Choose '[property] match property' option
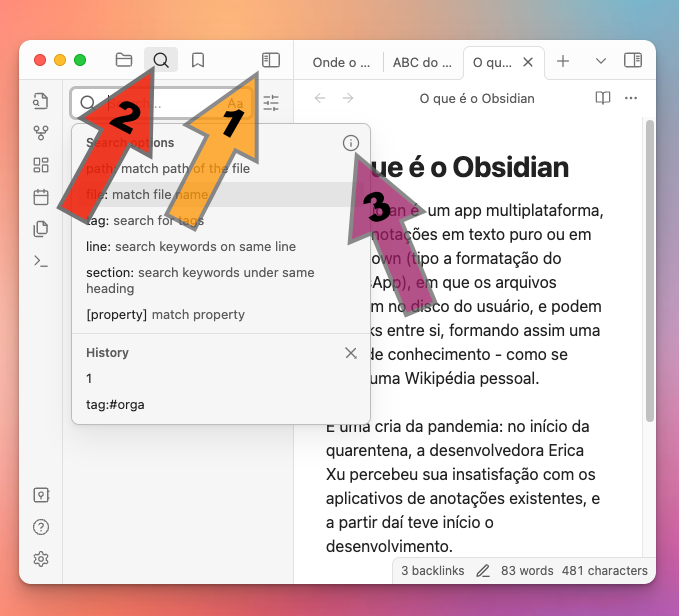Viewport: 679px width, 616px height. (221, 314)
